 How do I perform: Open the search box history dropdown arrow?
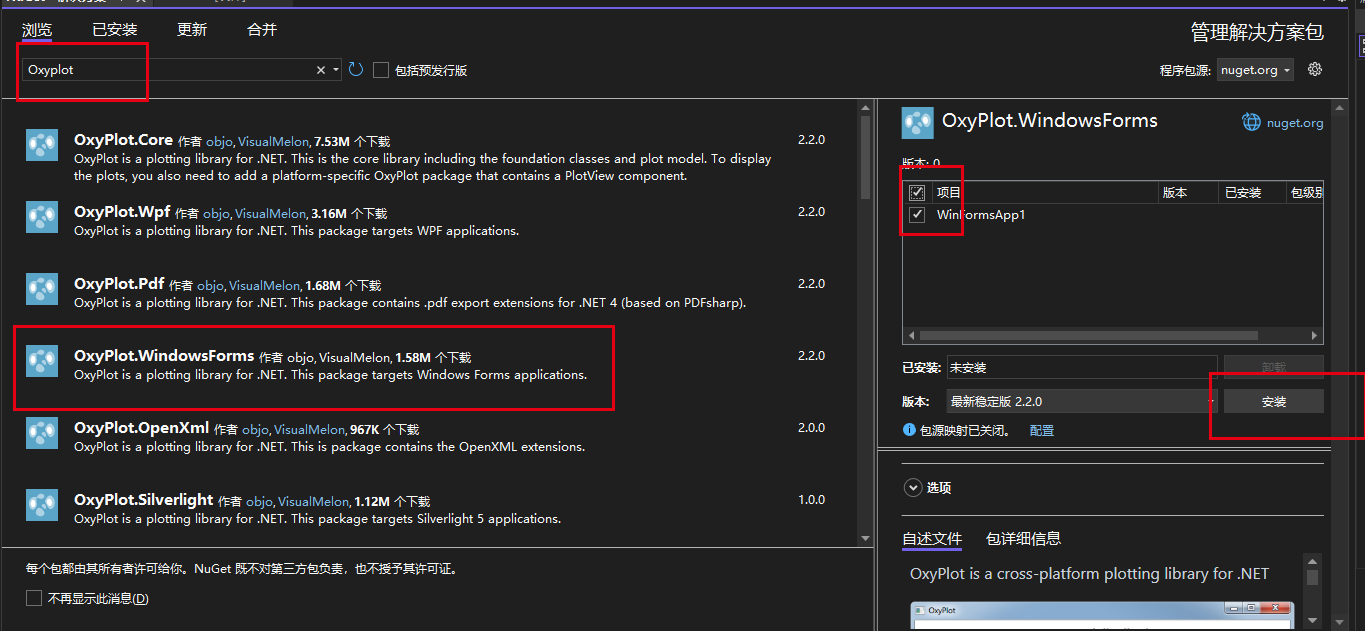336,70
